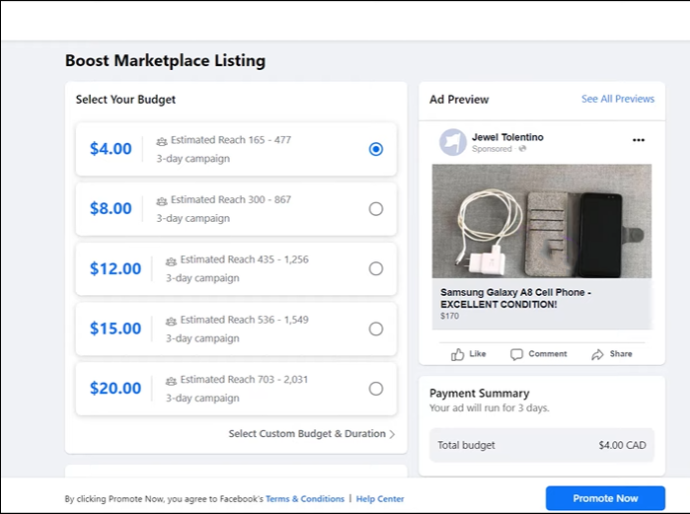The height and width of the screenshot is (514, 690).
Task: Click the people icon beside Estimated Reach 536 - 1,549
Action: tap(171, 321)
